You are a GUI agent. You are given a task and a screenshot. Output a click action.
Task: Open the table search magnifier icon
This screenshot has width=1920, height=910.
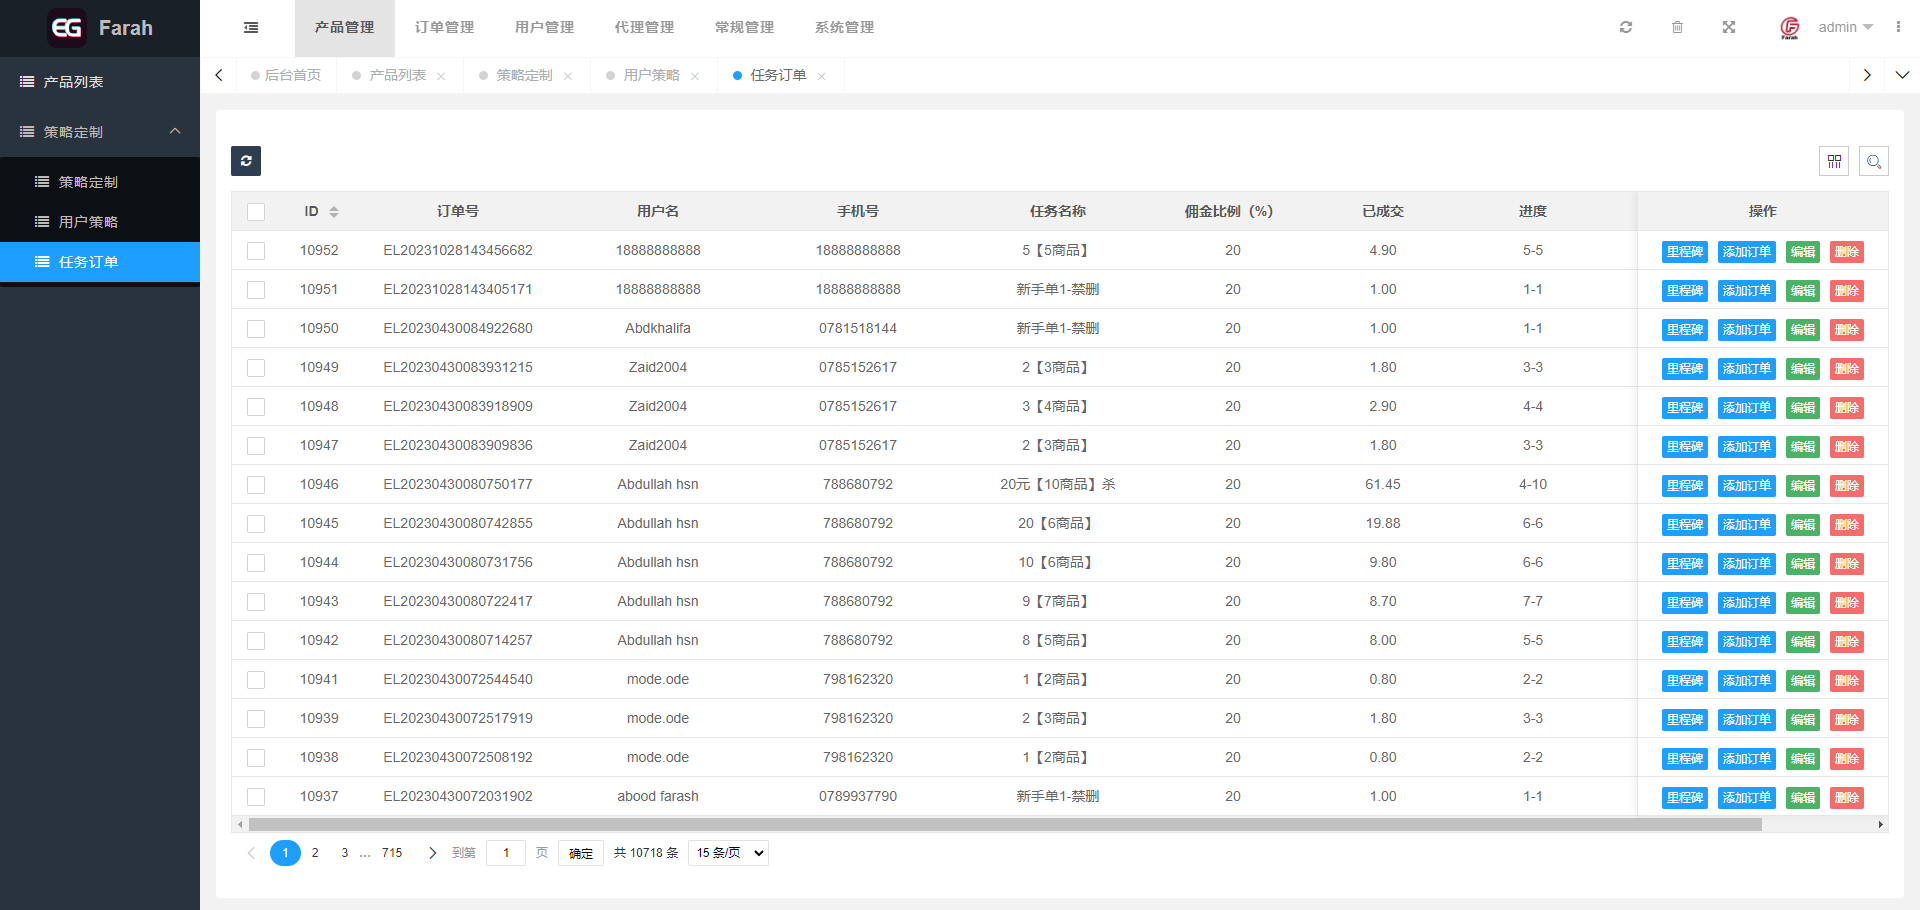click(1874, 161)
